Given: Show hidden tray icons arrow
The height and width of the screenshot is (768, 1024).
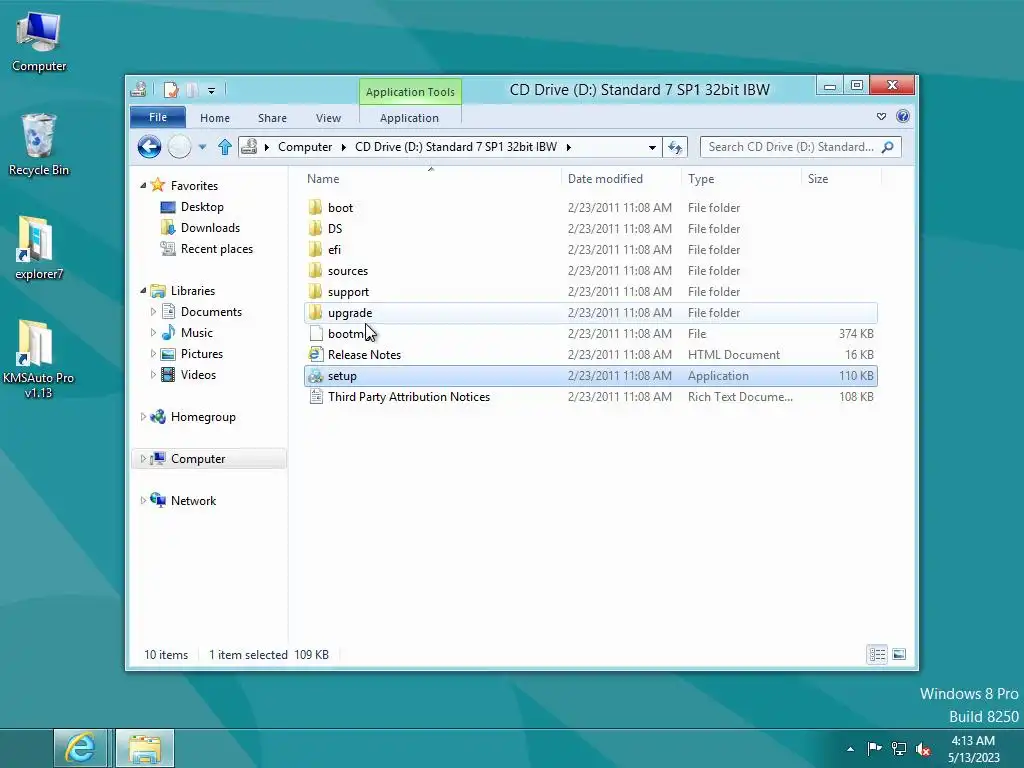Looking at the screenshot, I should 850,749.
